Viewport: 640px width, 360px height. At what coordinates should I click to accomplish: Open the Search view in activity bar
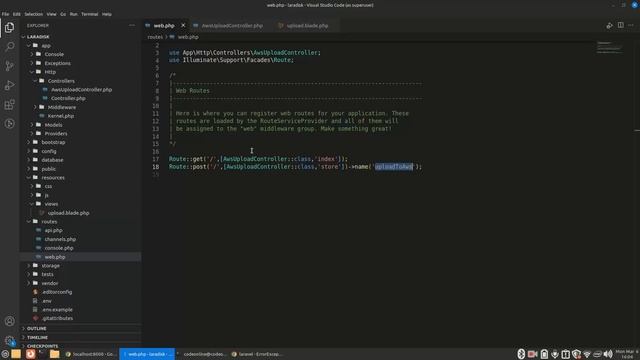click(9, 47)
